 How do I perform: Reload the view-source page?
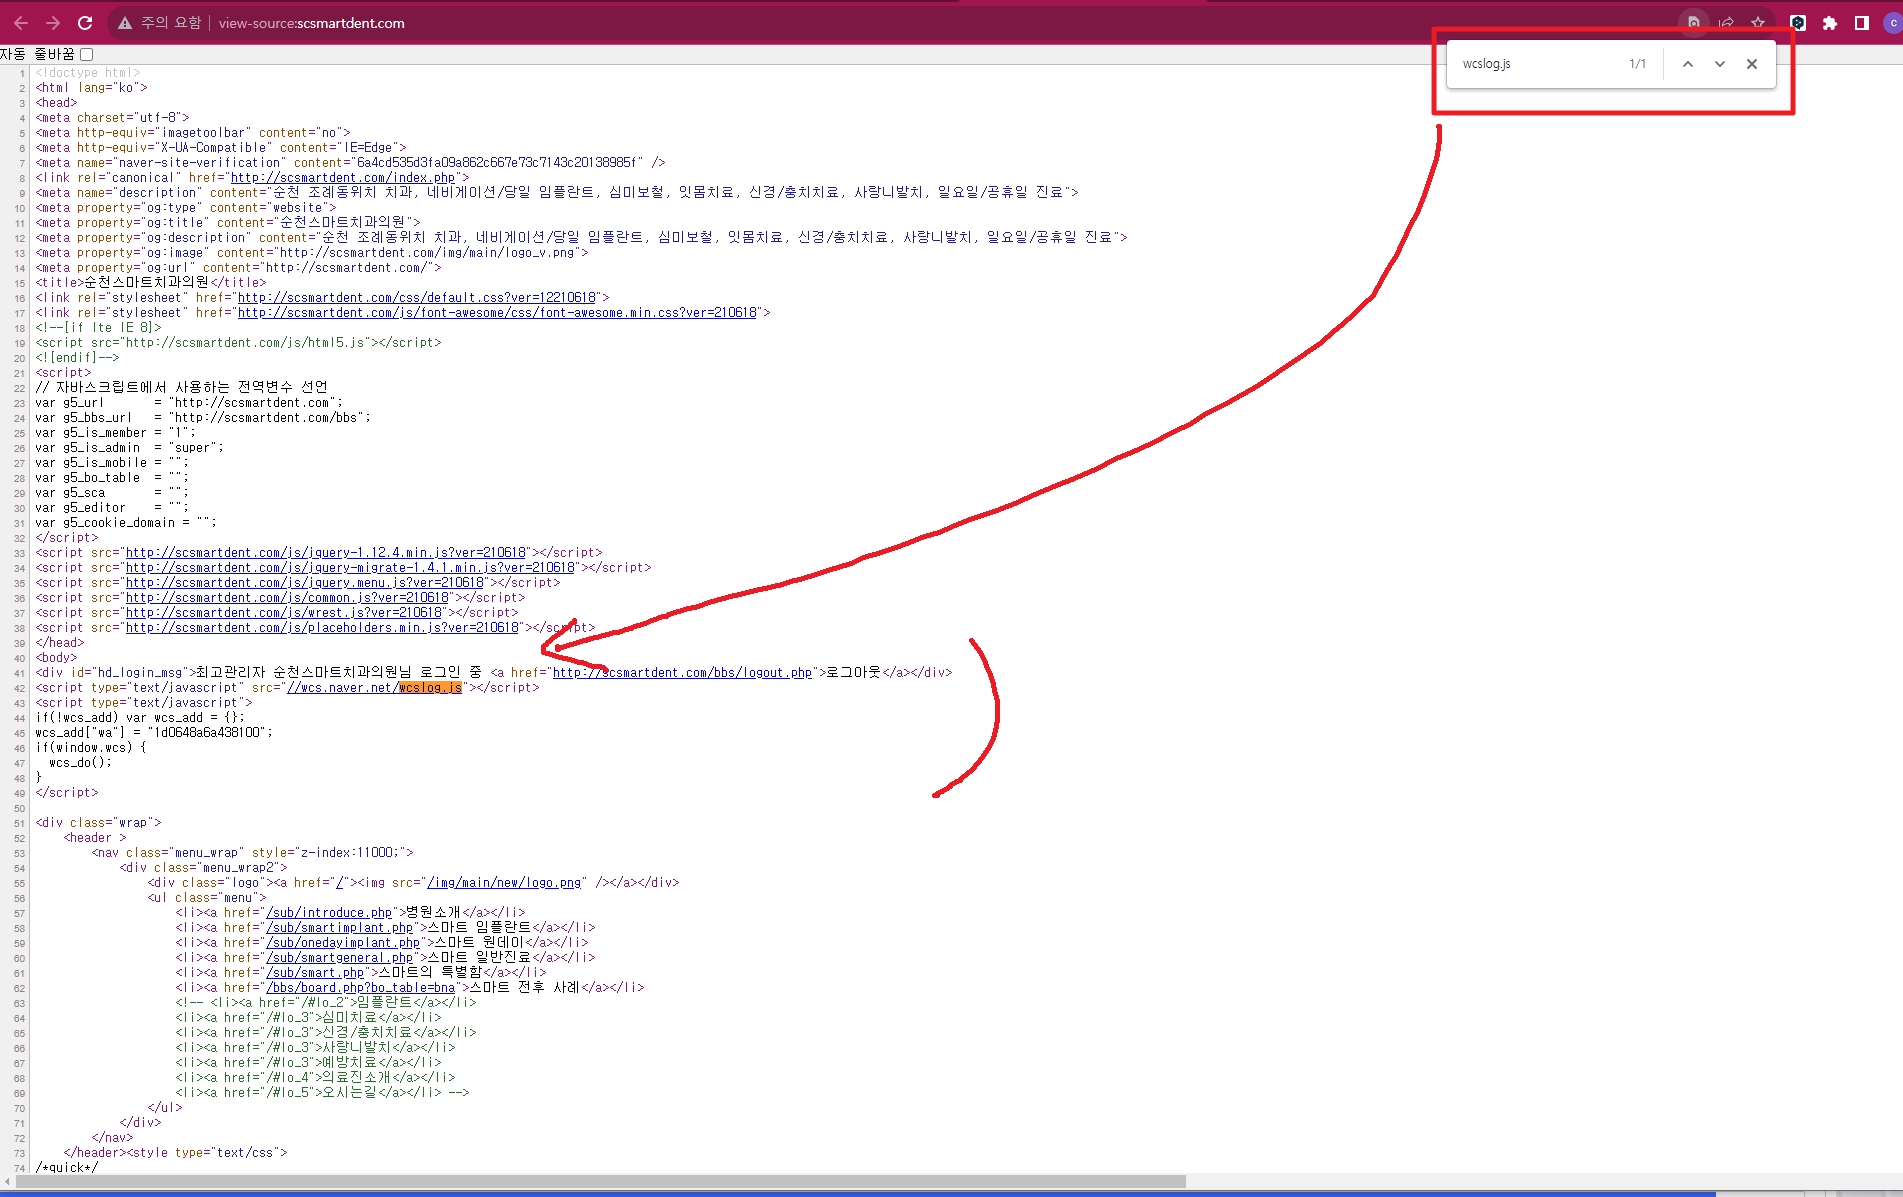(x=85, y=23)
